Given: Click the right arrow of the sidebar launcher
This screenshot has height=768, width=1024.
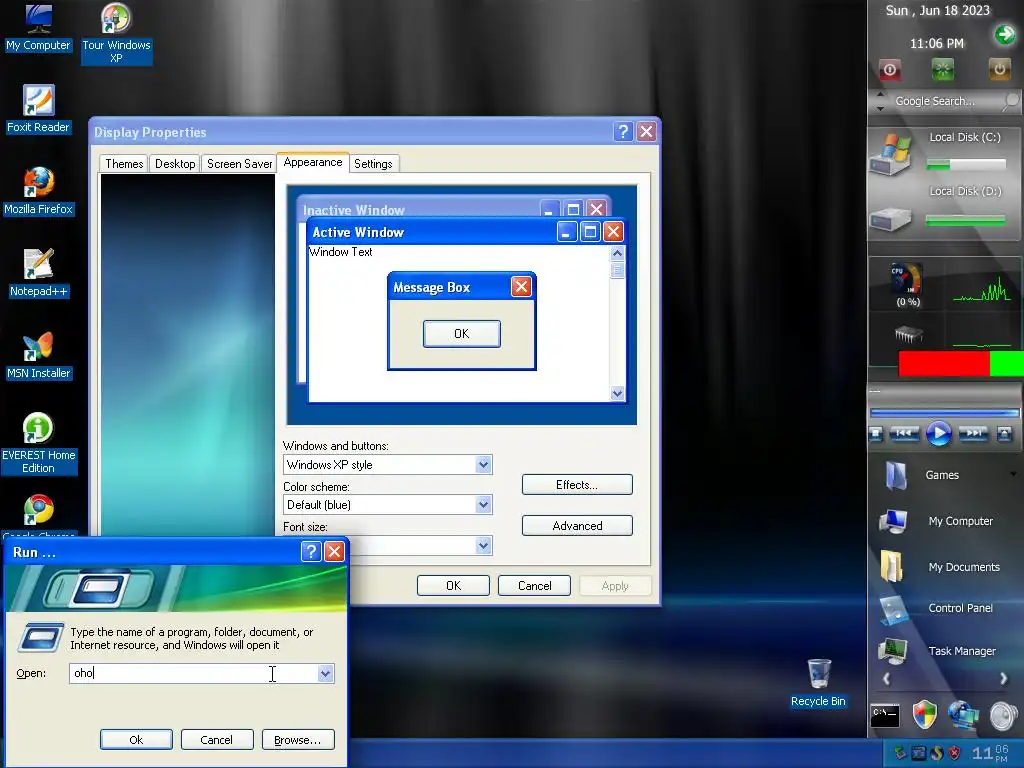Looking at the screenshot, I should click(x=1003, y=679).
